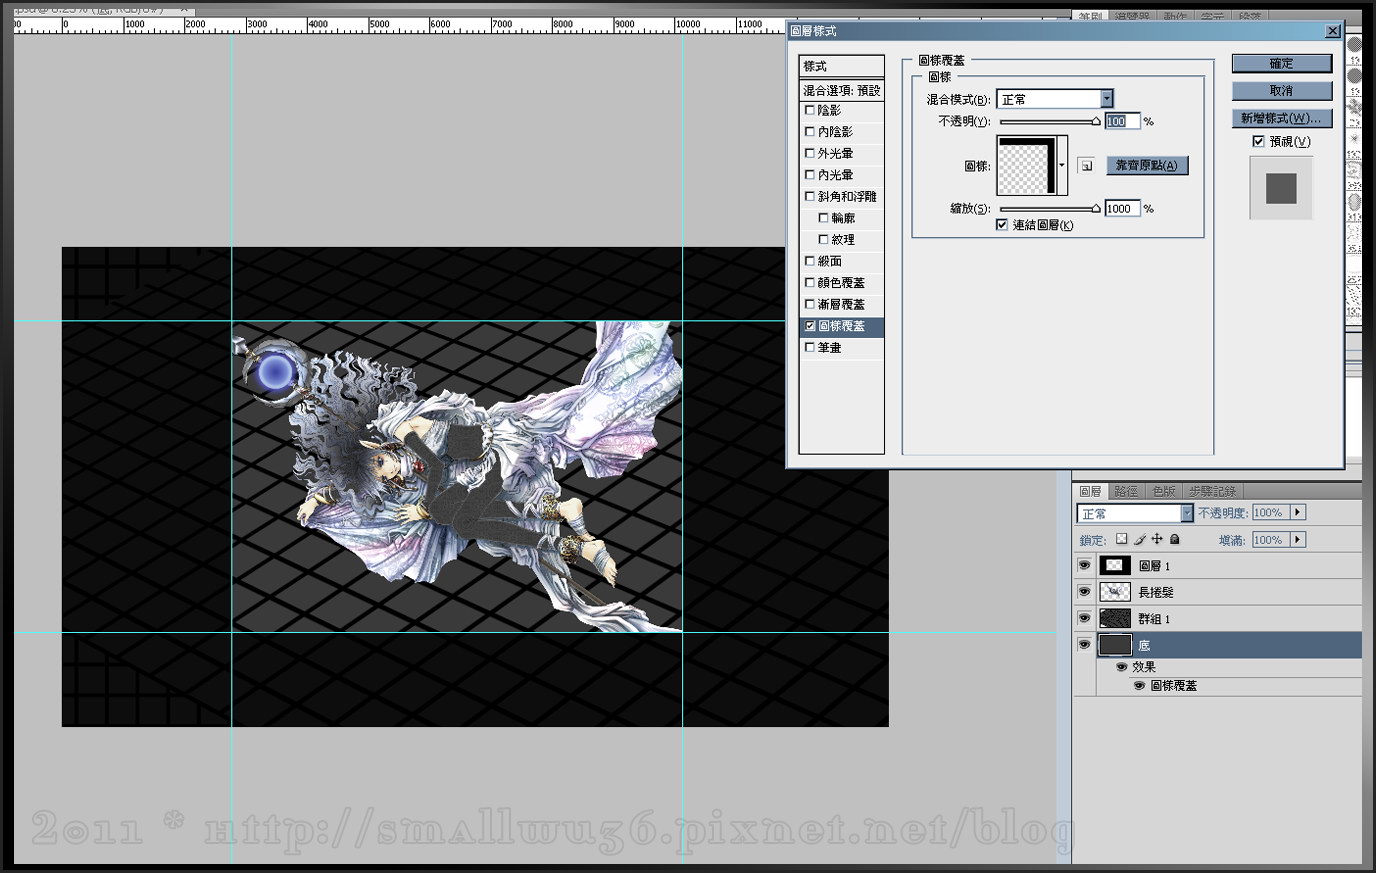Hide the 長捲髮 layer eye icon
The image size is (1376, 873).
click(x=1084, y=592)
